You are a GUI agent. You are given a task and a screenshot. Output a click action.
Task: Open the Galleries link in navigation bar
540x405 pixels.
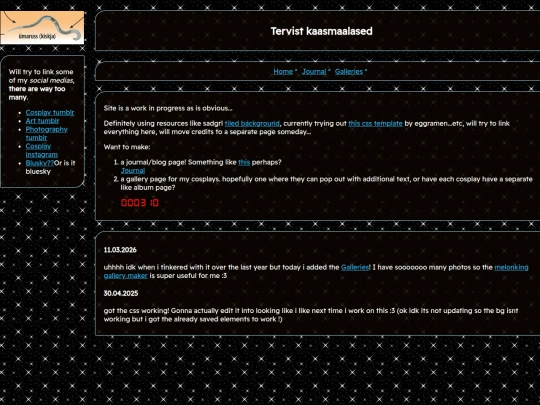click(x=349, y=72)
